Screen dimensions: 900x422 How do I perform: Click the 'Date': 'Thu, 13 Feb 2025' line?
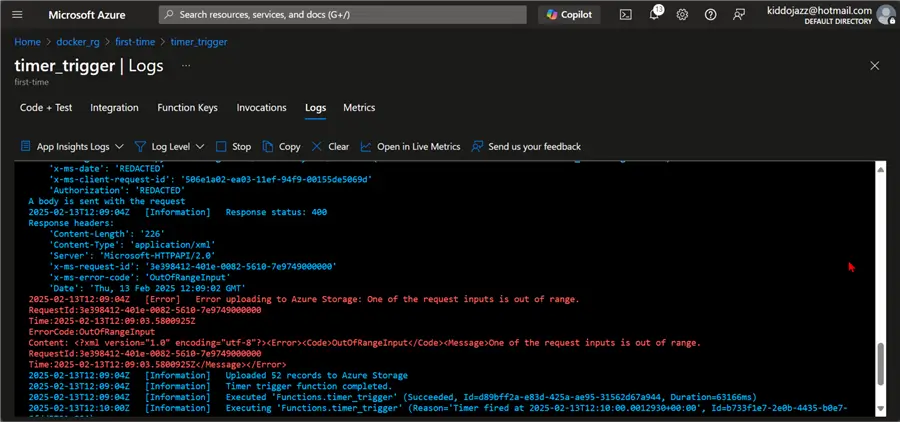click(148, 288)
